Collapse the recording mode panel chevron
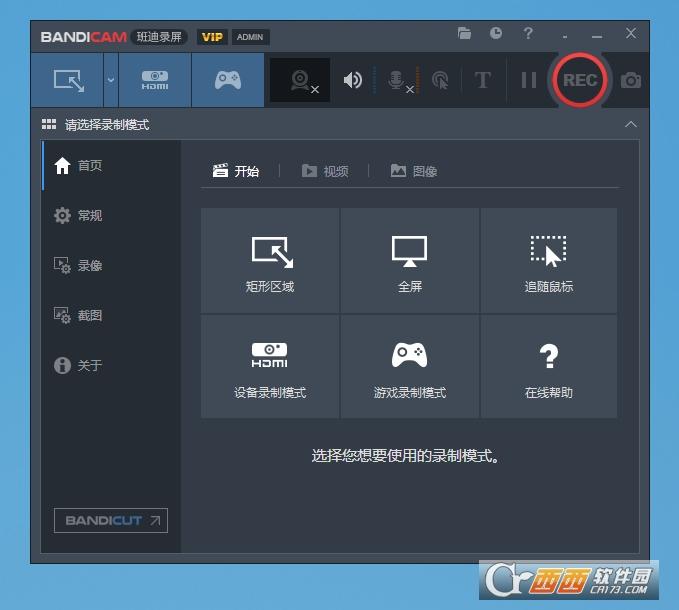Screen dimensions: 679x610 coord(631,124)
